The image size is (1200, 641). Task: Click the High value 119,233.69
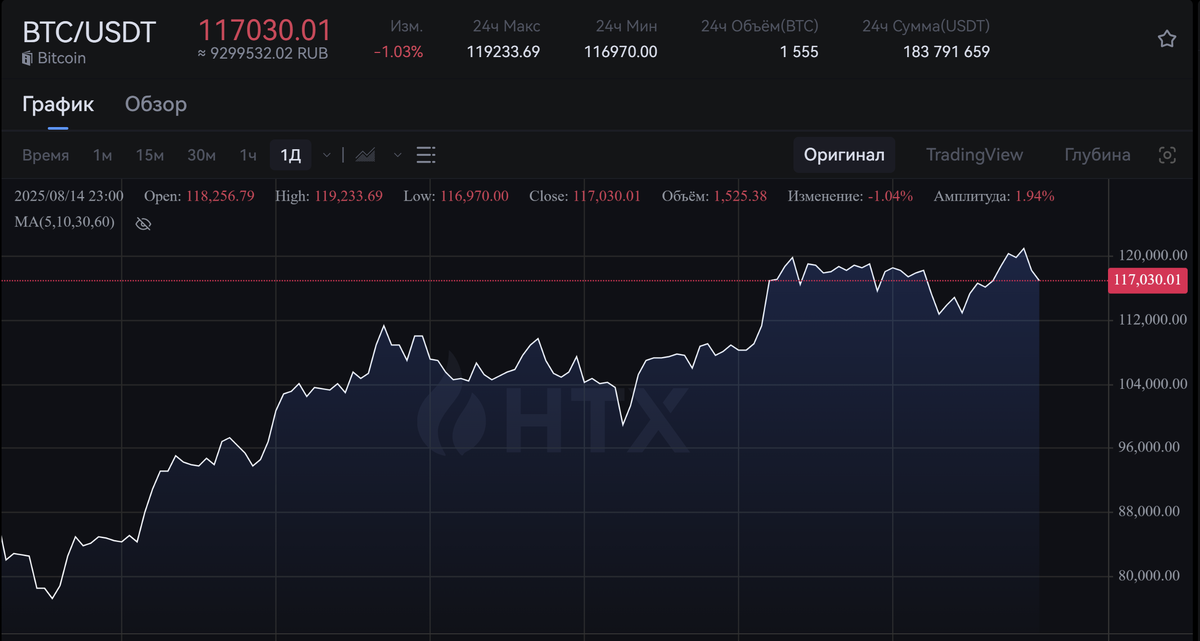(349, 196)
